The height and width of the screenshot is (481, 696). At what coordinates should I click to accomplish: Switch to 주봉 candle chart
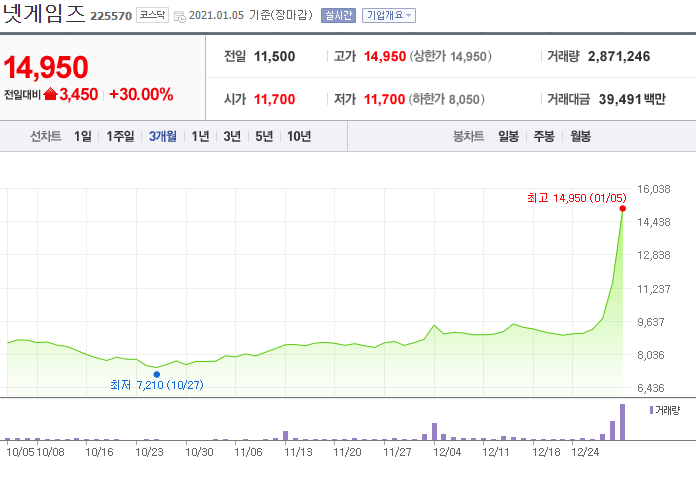click(544, 136)
